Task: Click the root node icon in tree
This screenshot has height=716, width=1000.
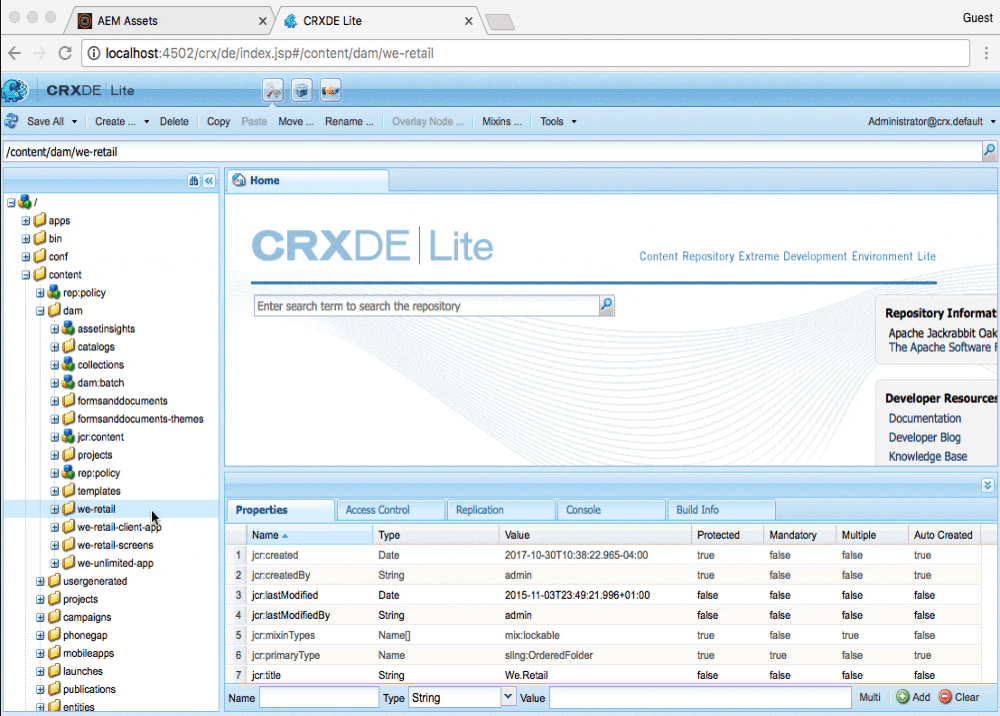Action: pos(25,202)
